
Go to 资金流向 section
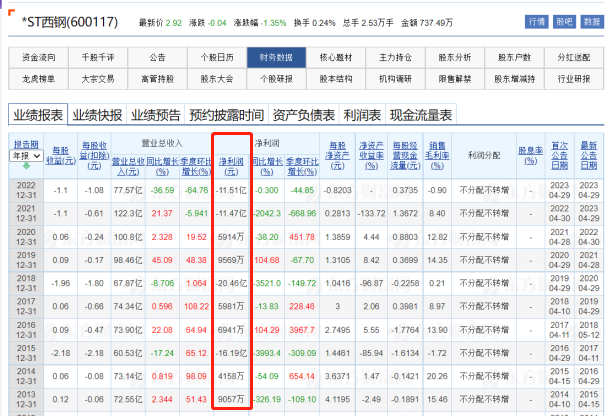[x=38, y=57]
